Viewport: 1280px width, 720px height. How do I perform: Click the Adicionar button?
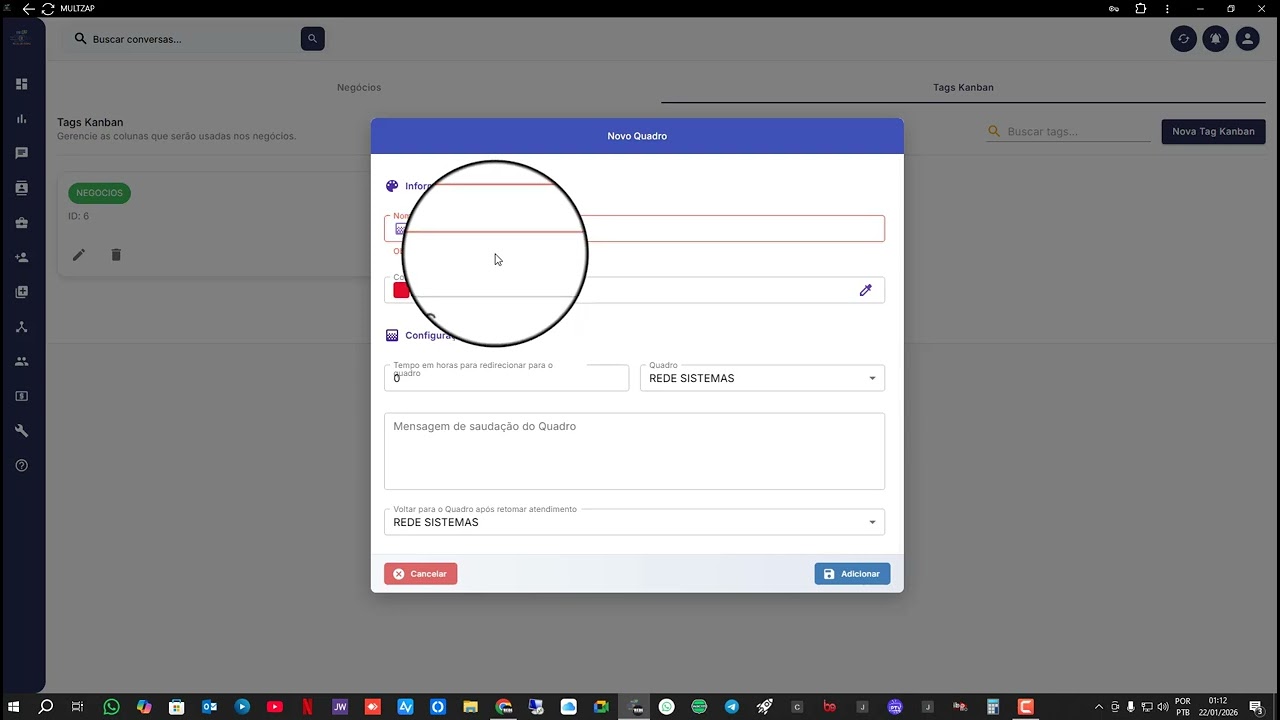[852, 574]
